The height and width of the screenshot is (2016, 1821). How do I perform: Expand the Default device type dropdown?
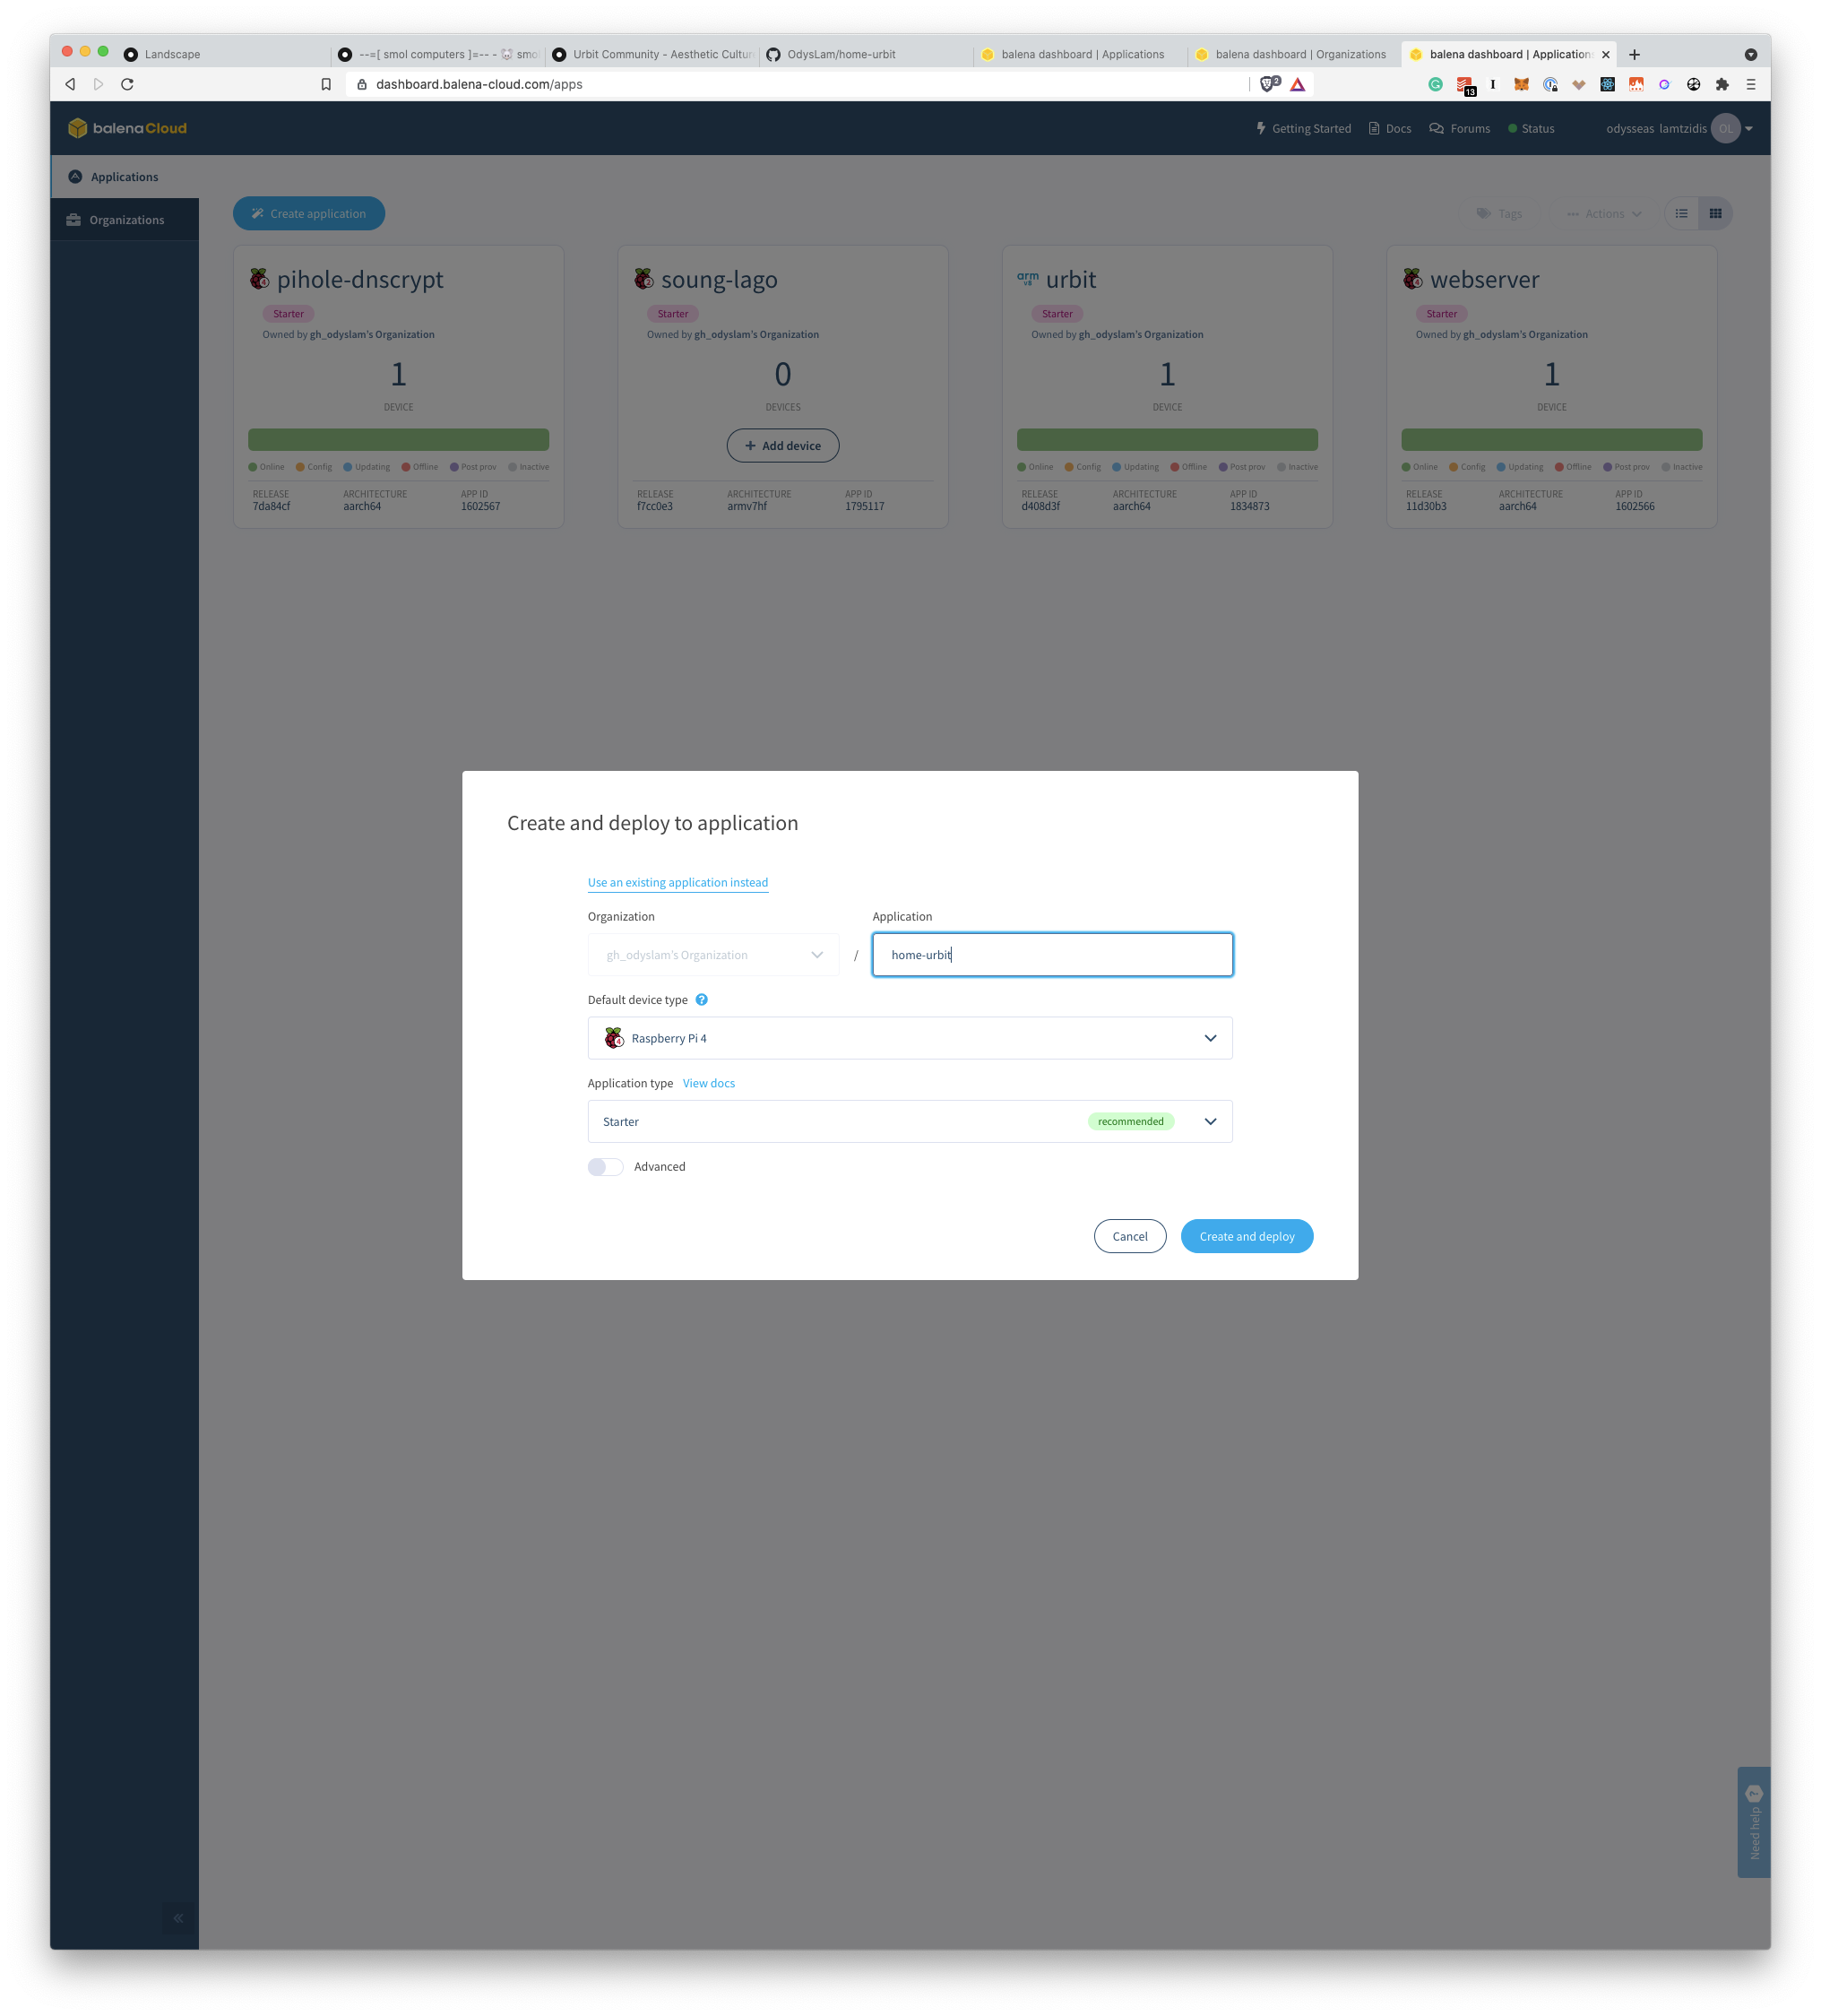910,1038
